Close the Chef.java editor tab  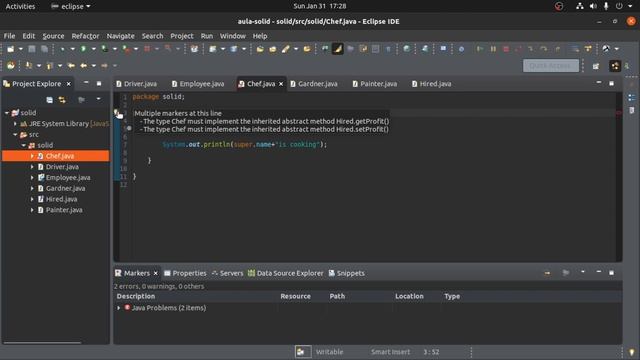(x=281, y=84)
